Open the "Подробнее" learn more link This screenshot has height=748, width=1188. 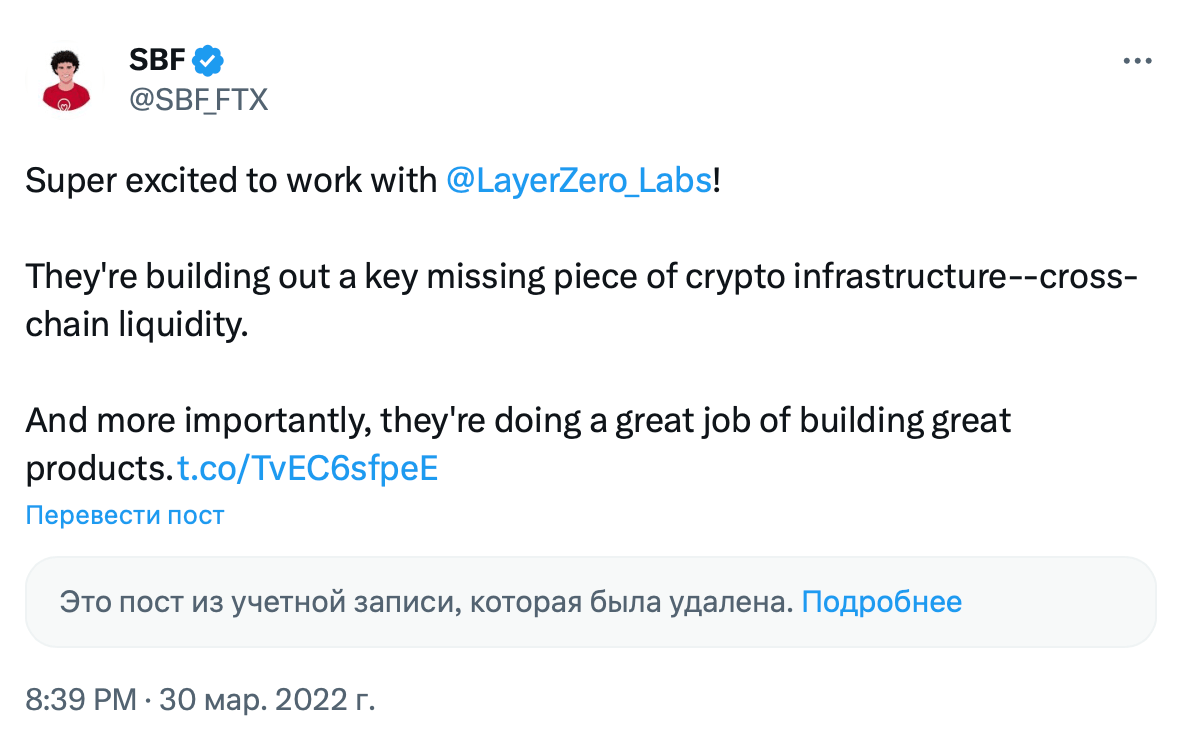(881, 602)
